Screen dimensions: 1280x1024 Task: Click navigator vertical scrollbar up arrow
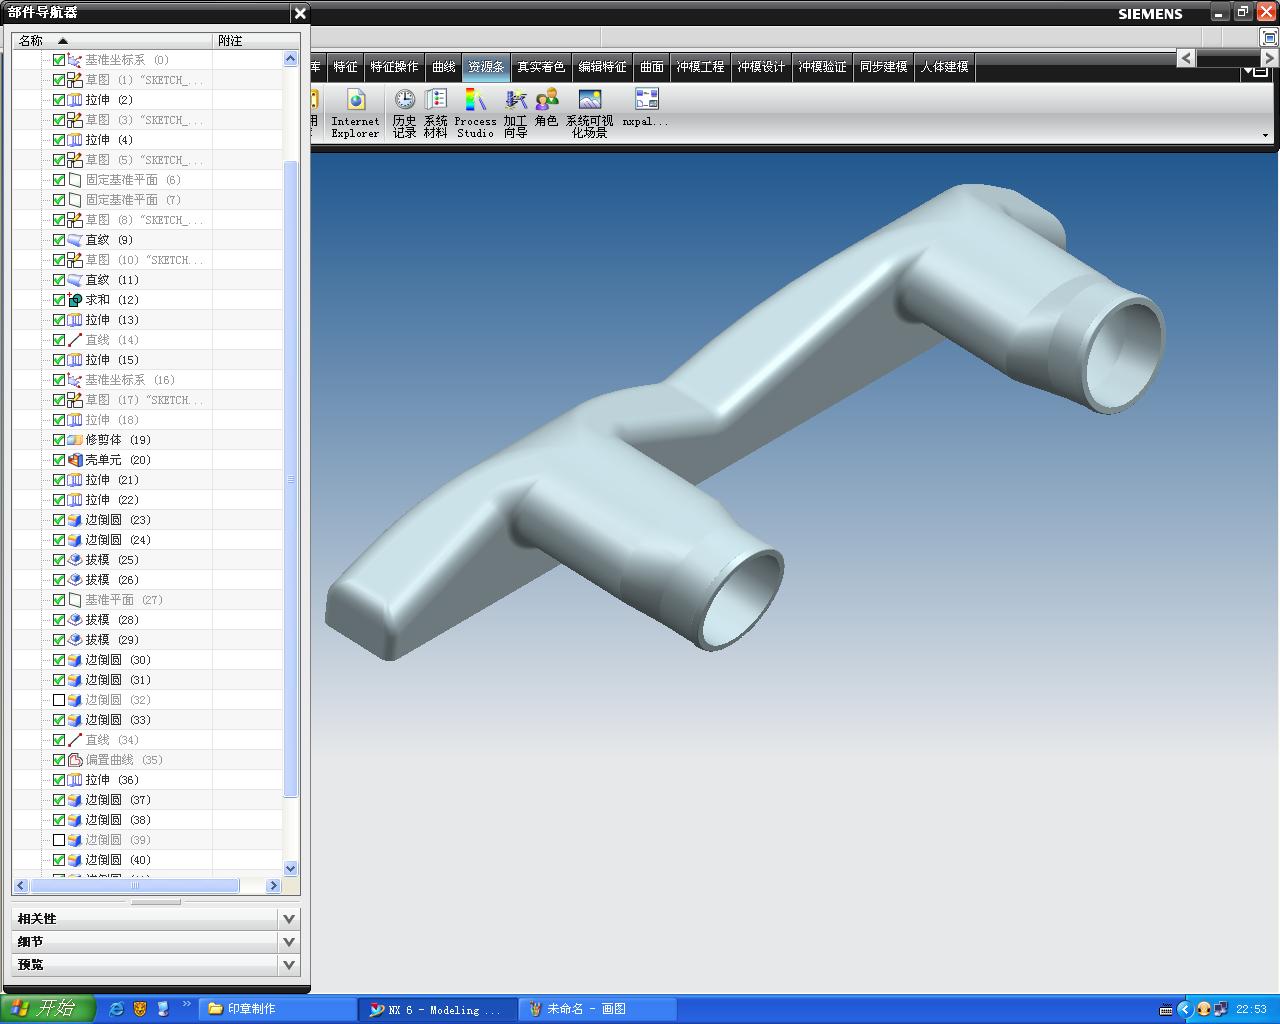tap(291, 58)
